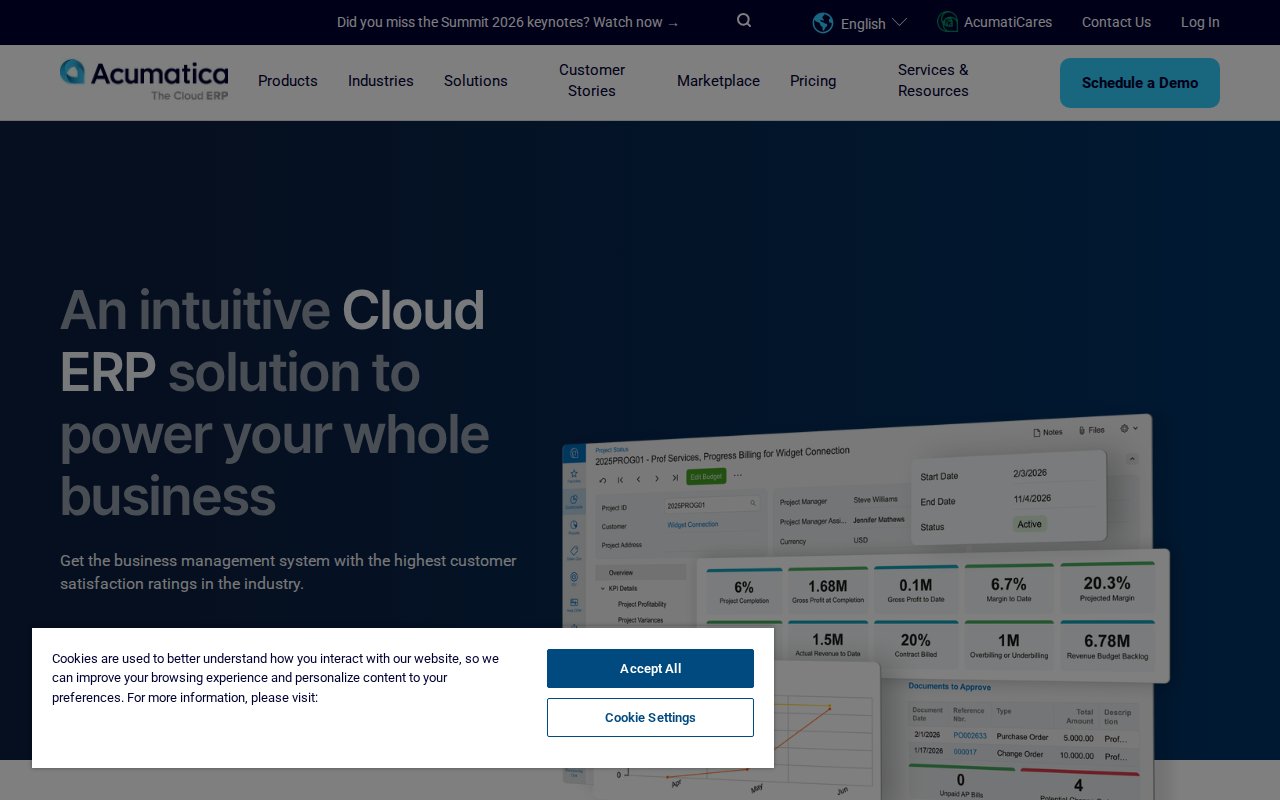Click the green AcumatiCares leaf icon
This screenshot has height=800, width=1280.
[947, 22]
